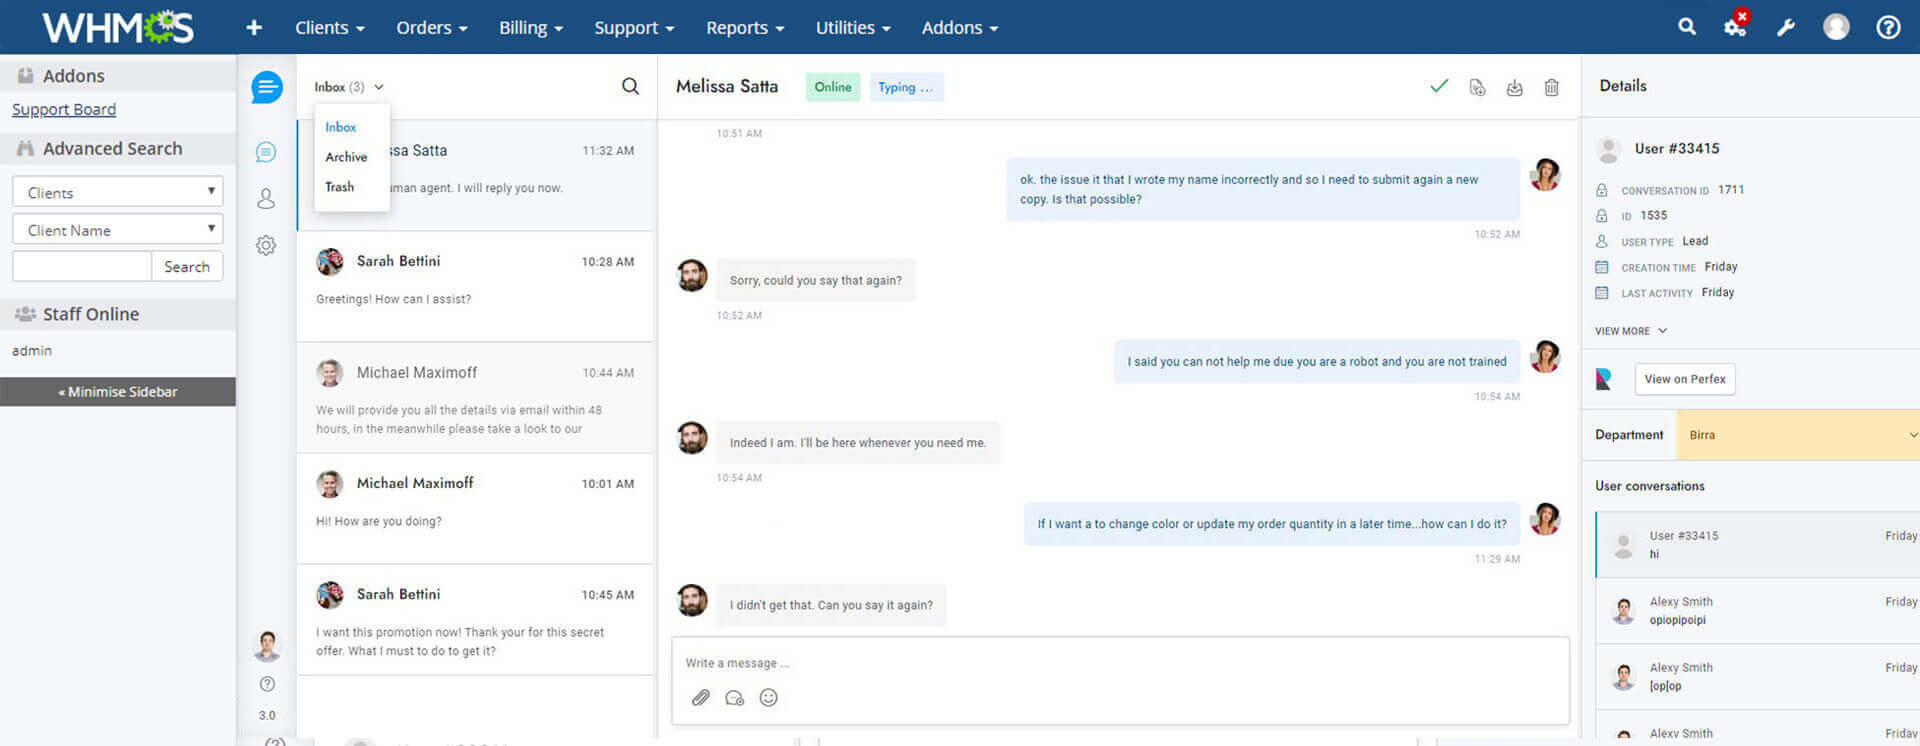
Task: Expand VIEW MORE user details
Action: (x=1630, y=331)
